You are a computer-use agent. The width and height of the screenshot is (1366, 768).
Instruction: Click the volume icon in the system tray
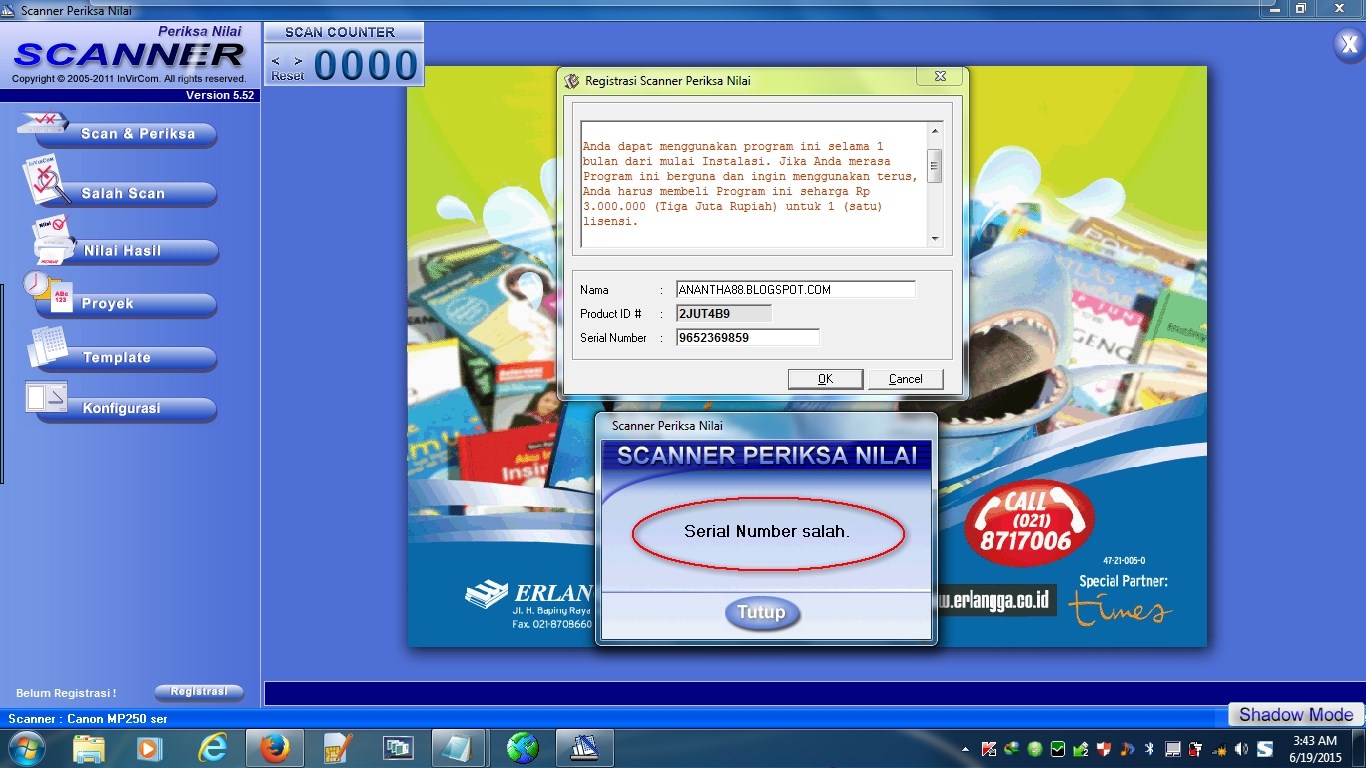click(x=1242, y=749)
